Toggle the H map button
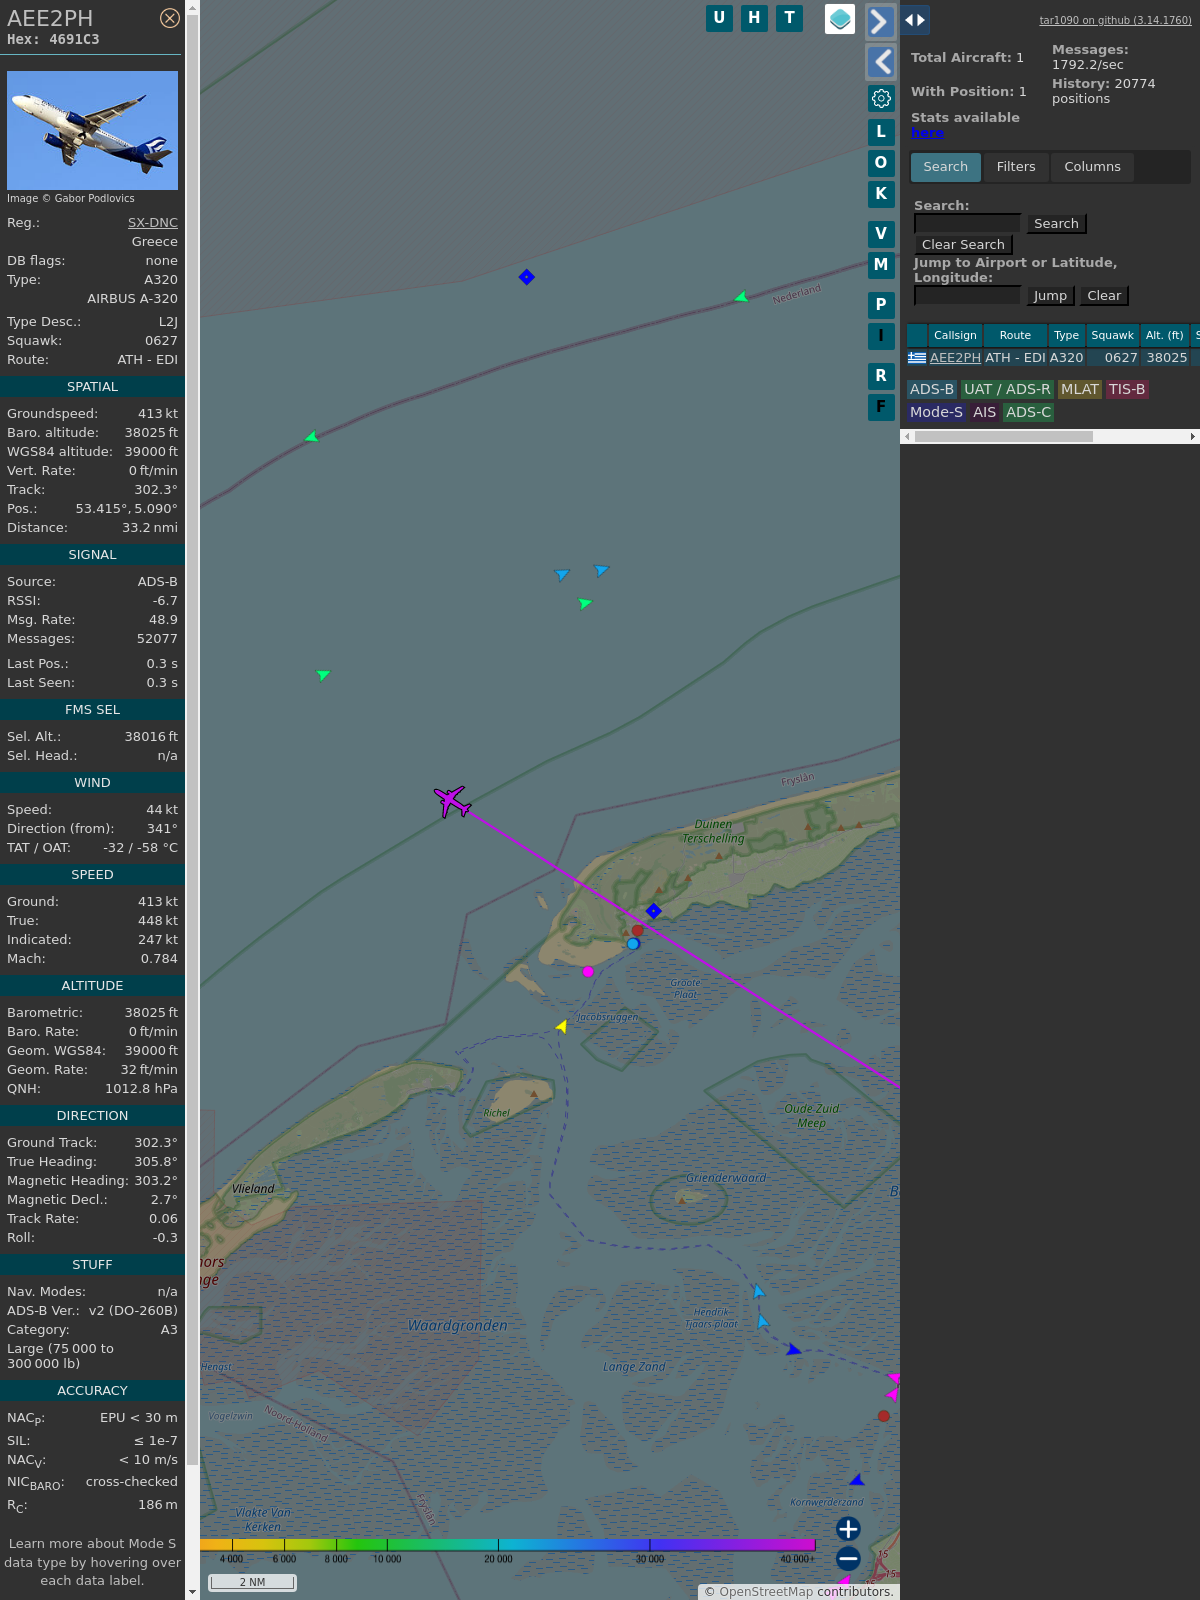 point(754,18)
